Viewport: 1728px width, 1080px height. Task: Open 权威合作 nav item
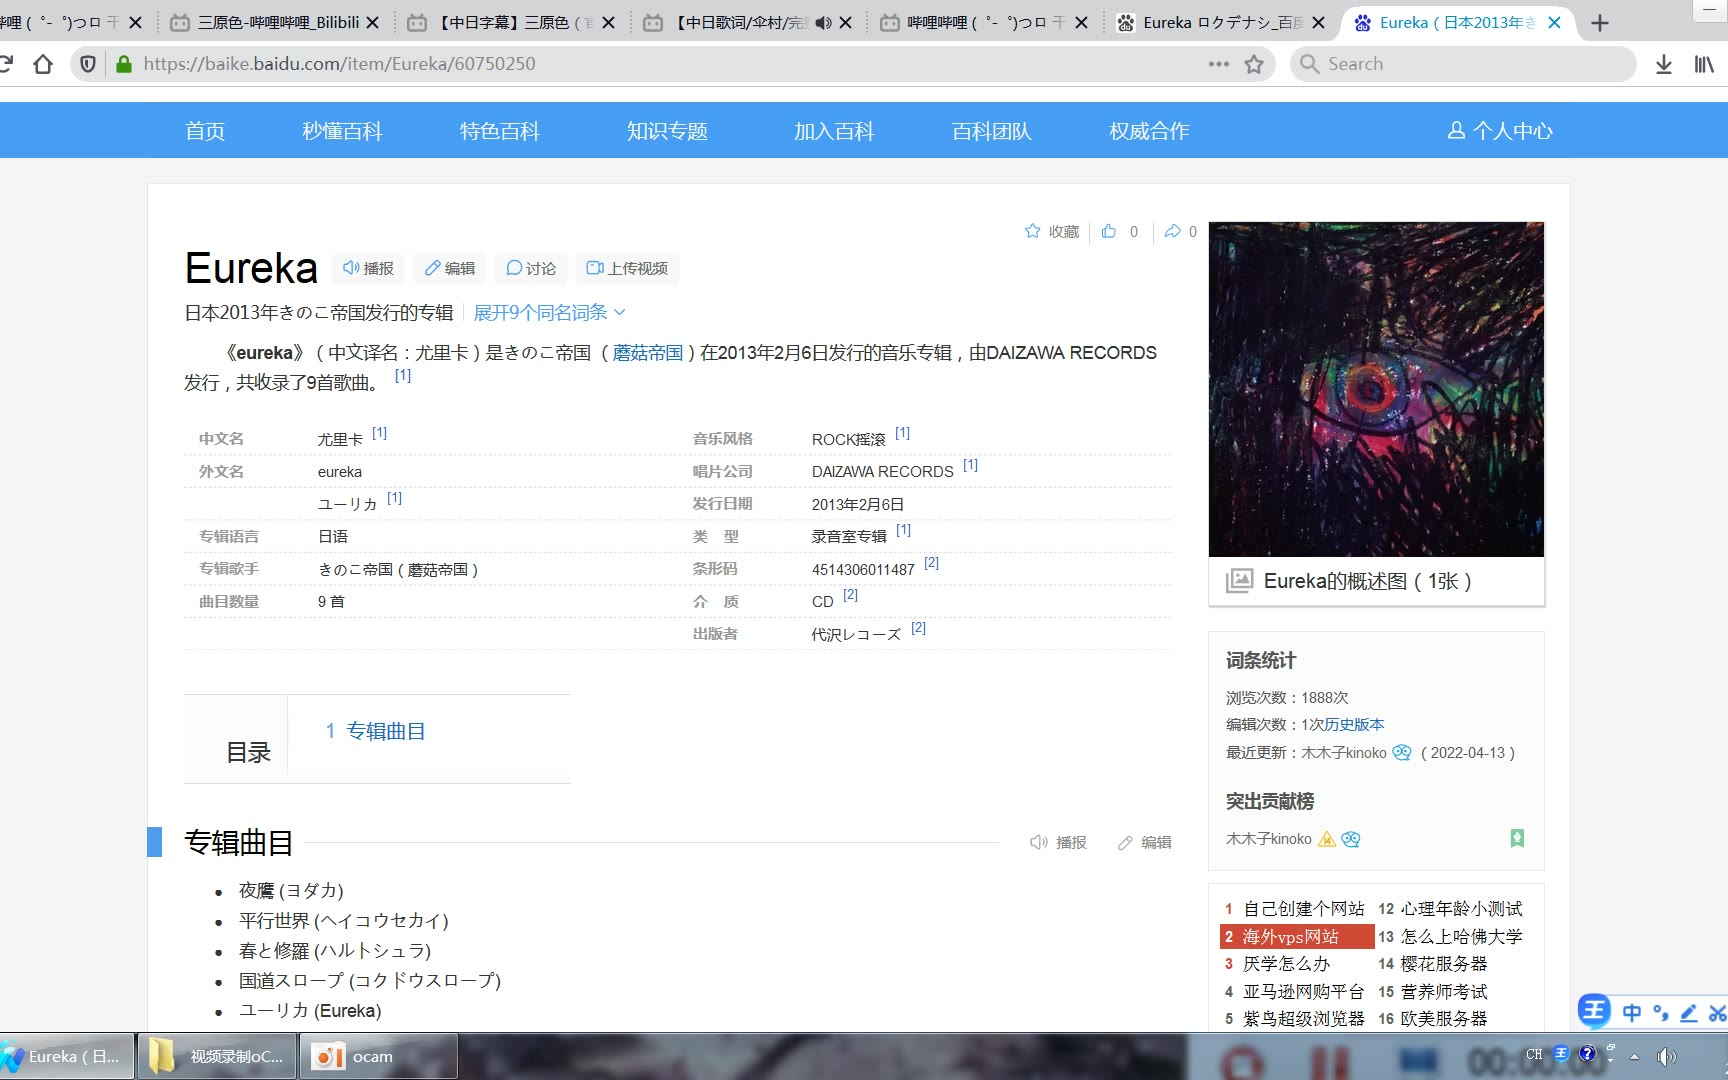tap(1149, 131)
